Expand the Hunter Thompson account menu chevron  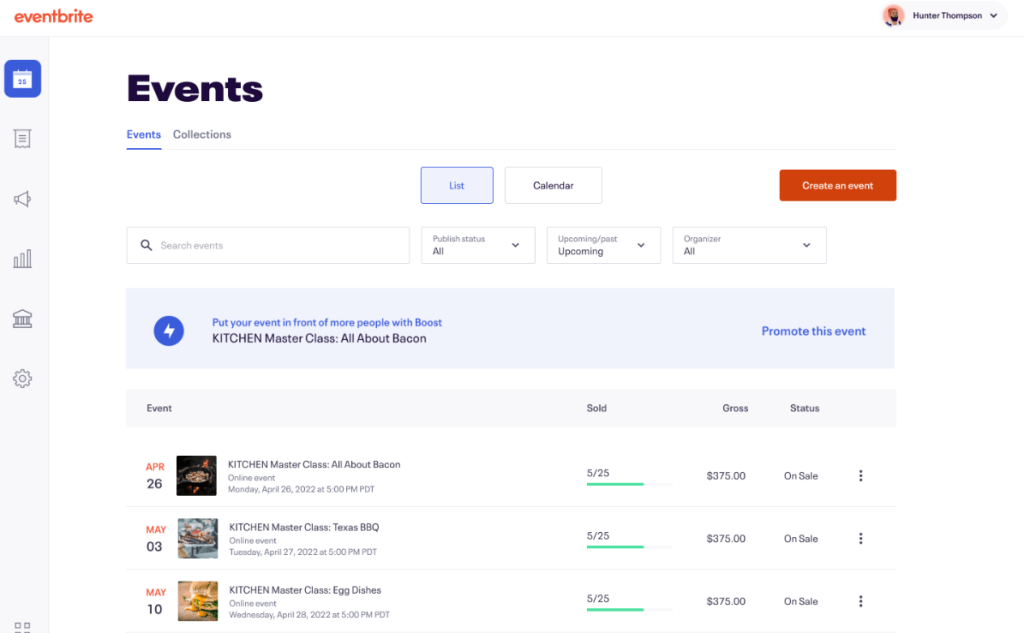993,16
